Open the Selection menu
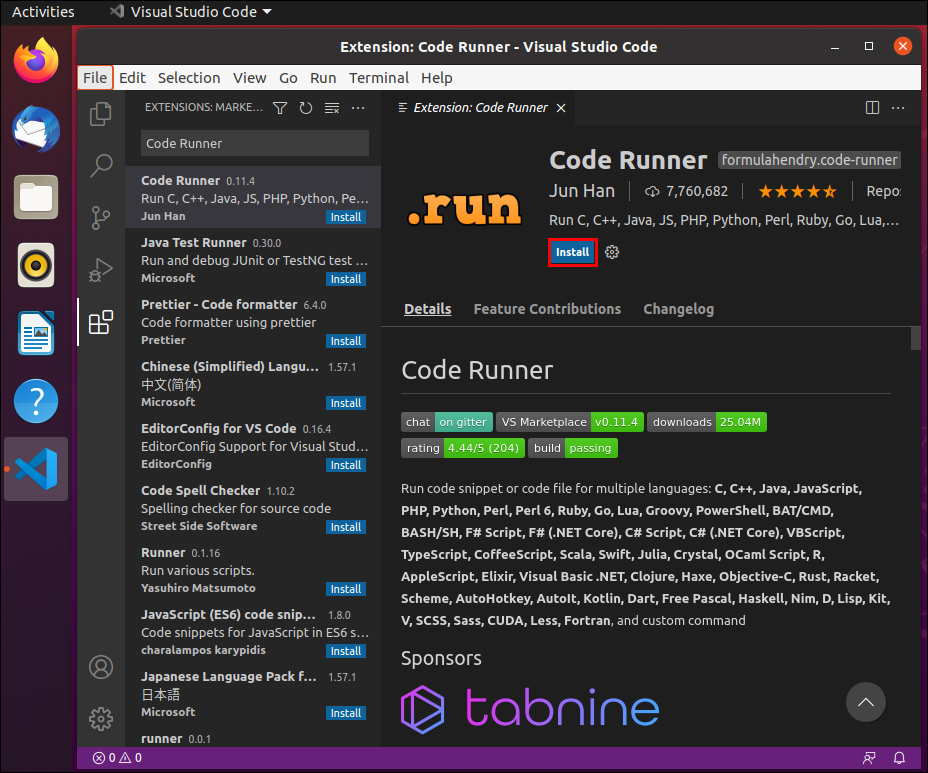This screenshot has height=773, width=928. point(189,78)
